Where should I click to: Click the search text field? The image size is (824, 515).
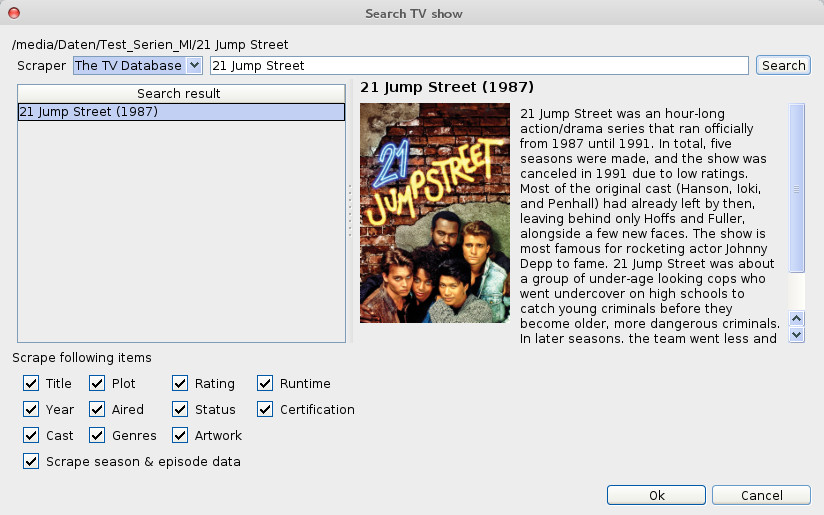[x=479, y=66]
